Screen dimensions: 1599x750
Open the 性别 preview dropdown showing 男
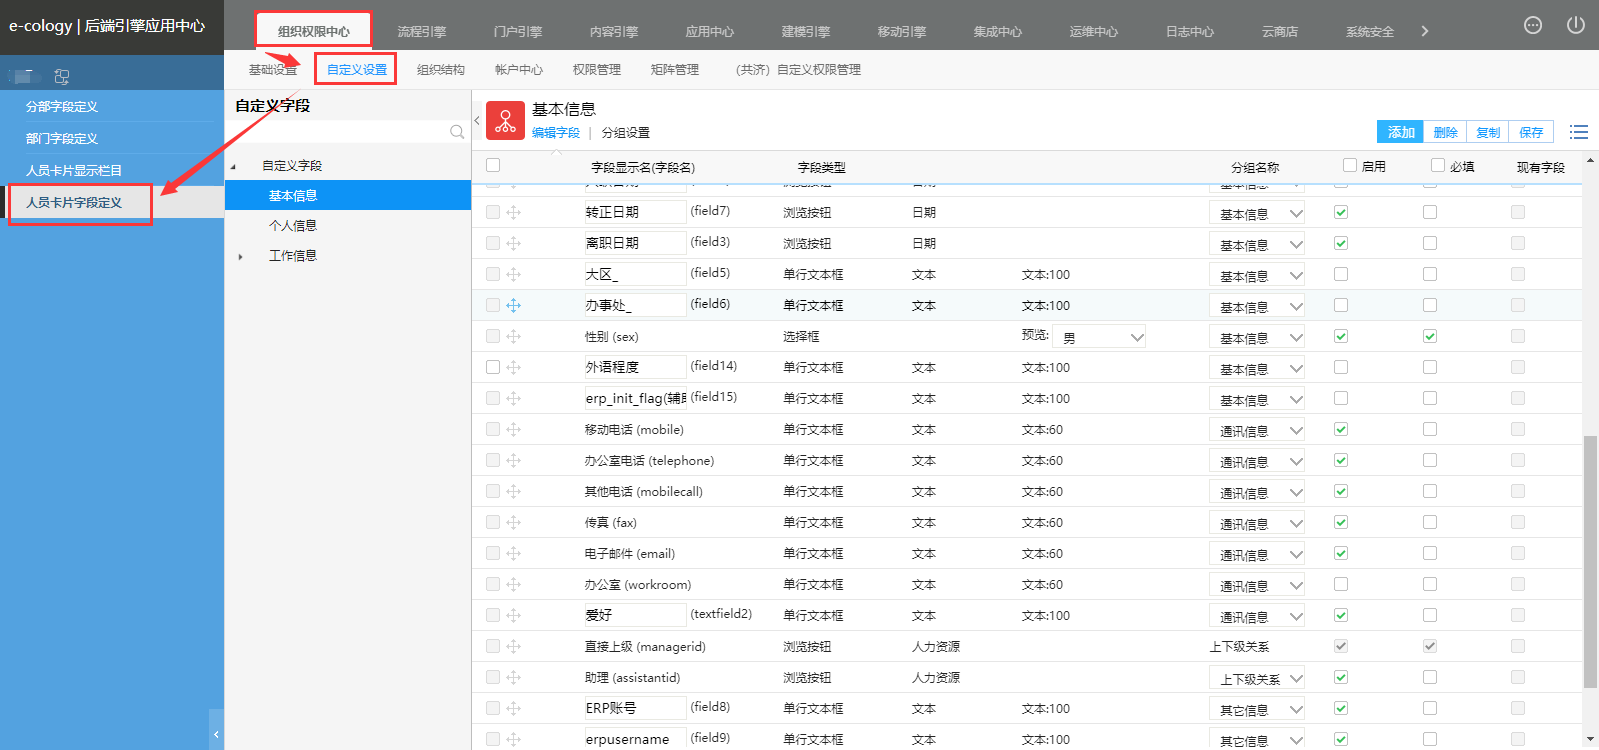(x=1098, y=338)
